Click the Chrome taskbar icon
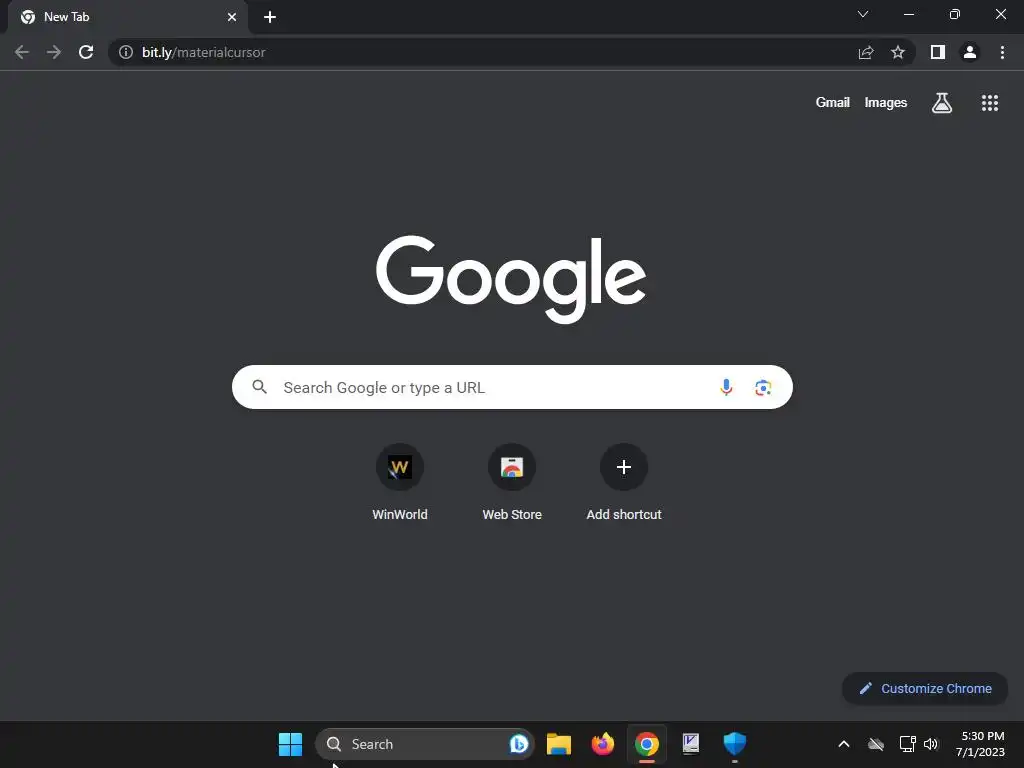Viewport: 1024px width, 768px height. pyautogui.click(x=647, y=744)
